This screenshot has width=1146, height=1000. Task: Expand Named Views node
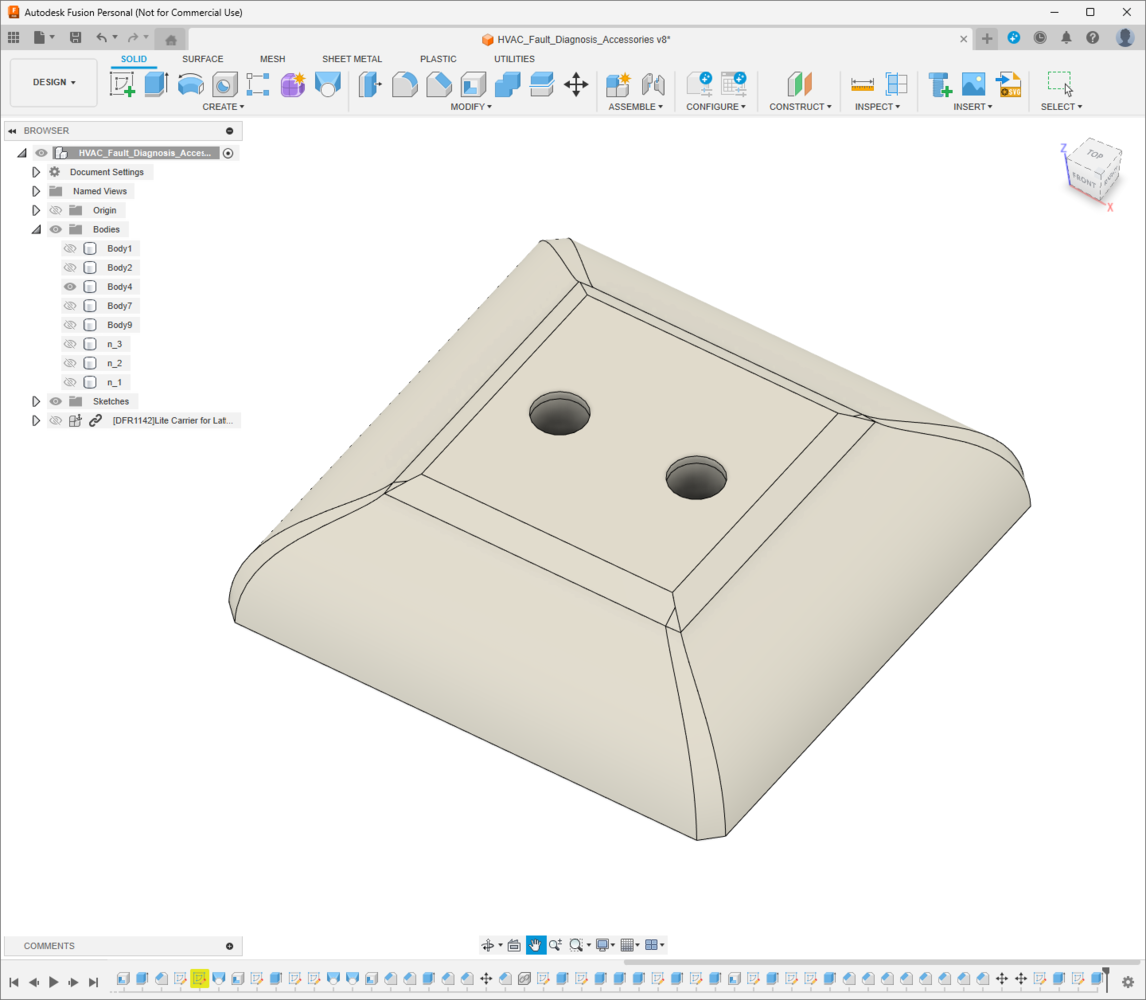(36, 191)
